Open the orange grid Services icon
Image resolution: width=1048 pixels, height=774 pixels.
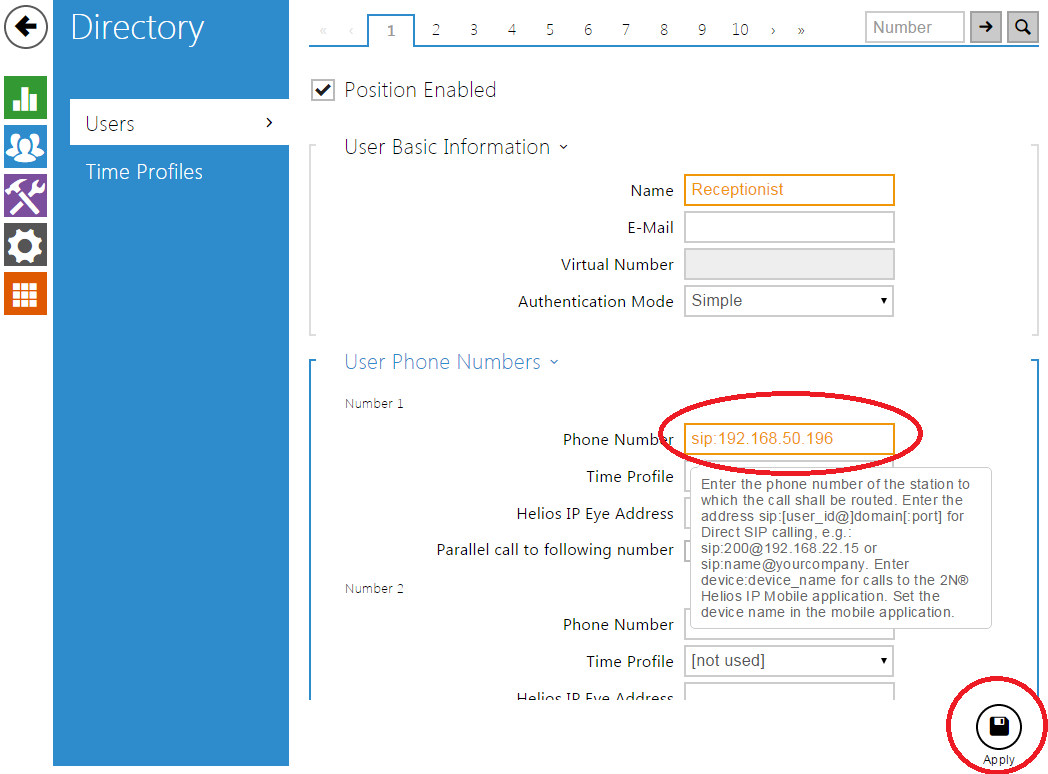[x=25, y=293]
